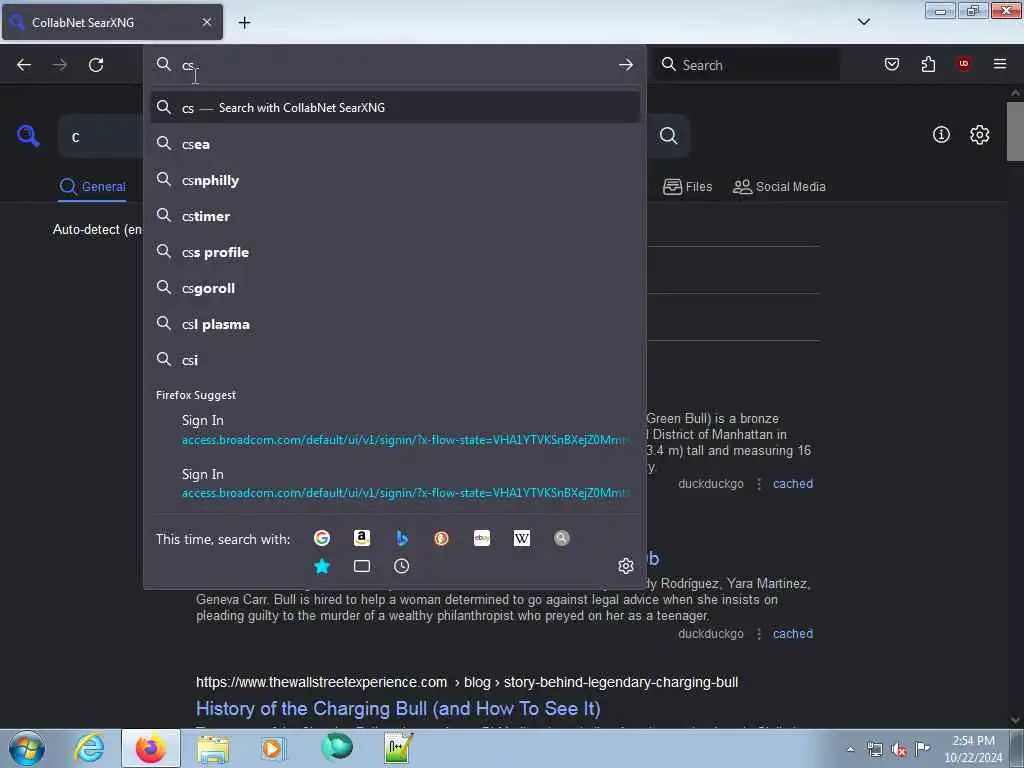The height and width of the screenshot is (768, 1024).
Task: Choose the 'csea' suggestion
Action: tap(395, 144)
